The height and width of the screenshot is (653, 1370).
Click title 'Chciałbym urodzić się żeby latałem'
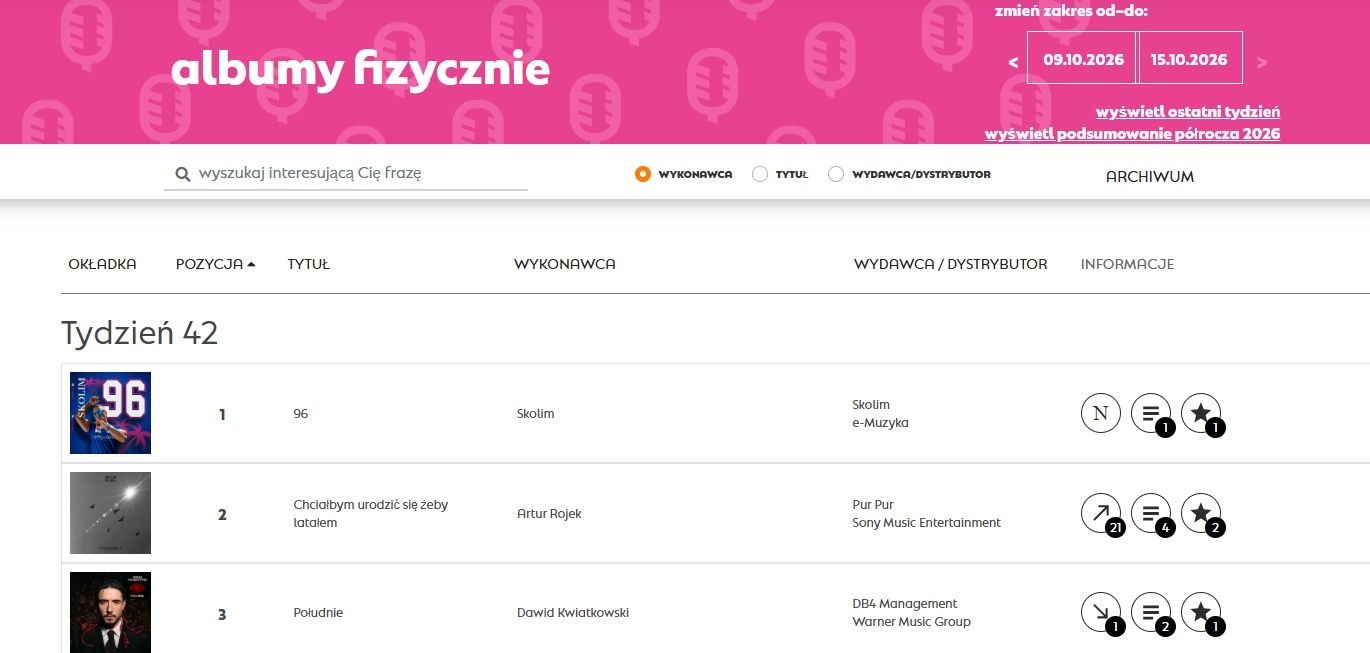[x=371, y=513]
